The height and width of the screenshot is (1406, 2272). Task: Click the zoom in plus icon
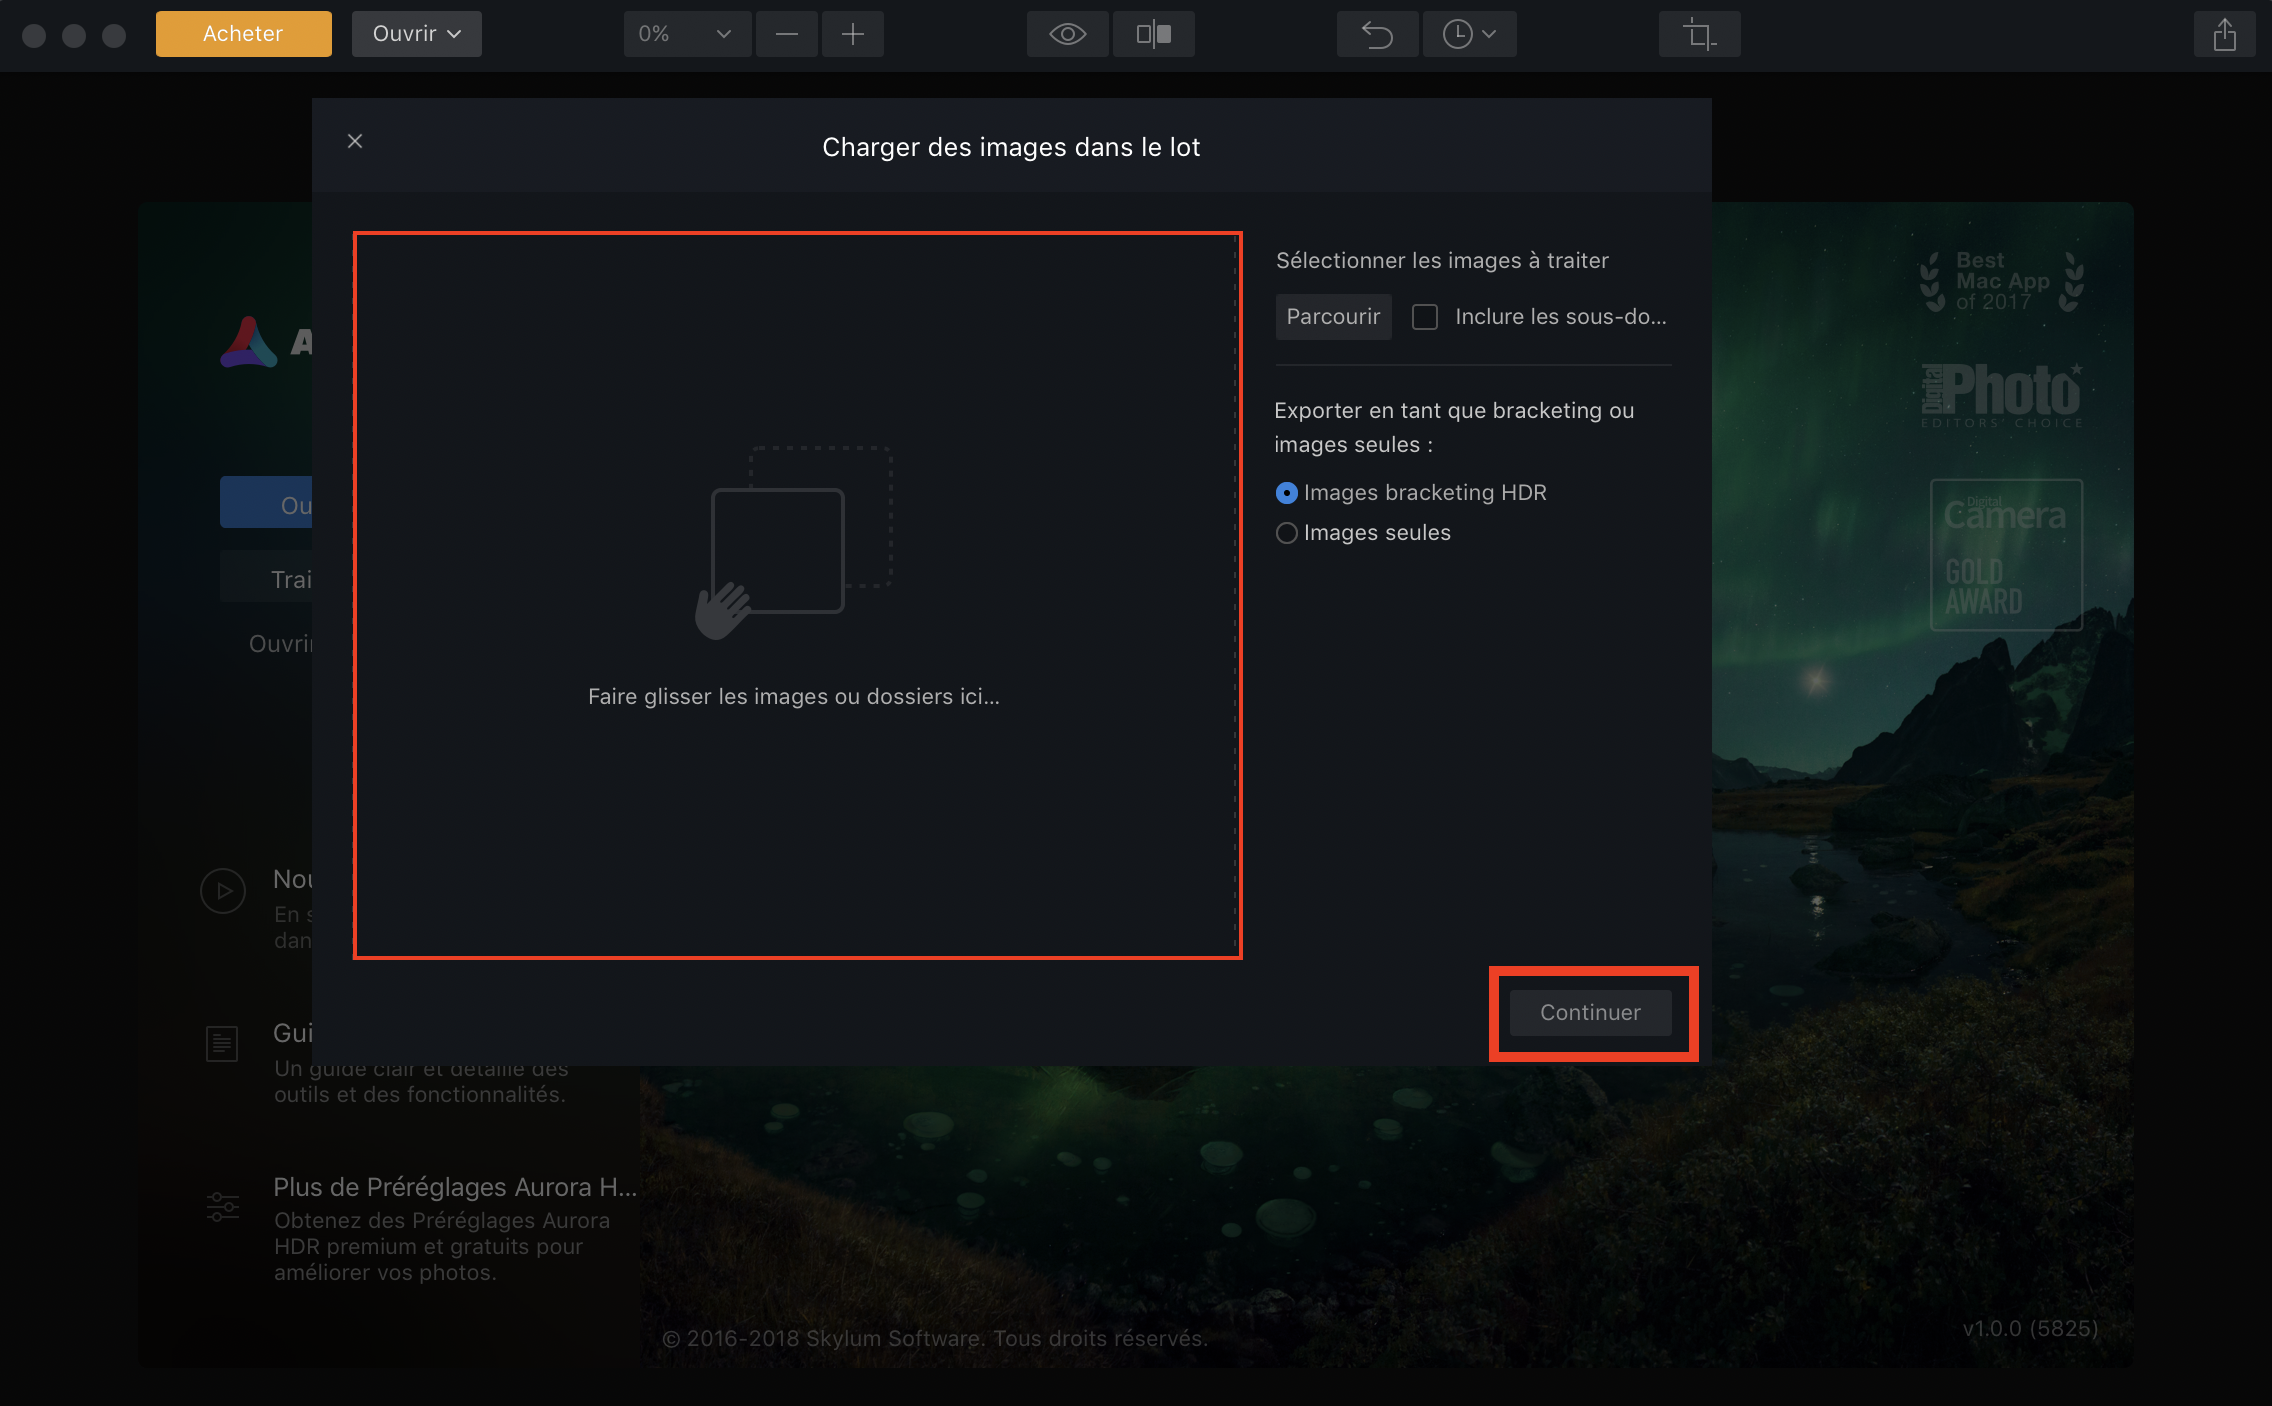pos(852,34)
